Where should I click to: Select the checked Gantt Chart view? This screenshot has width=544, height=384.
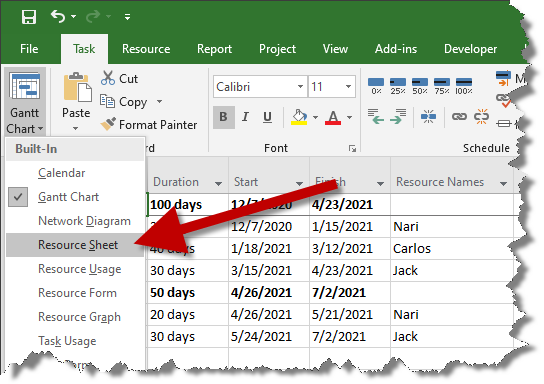(x=75, y=197)
